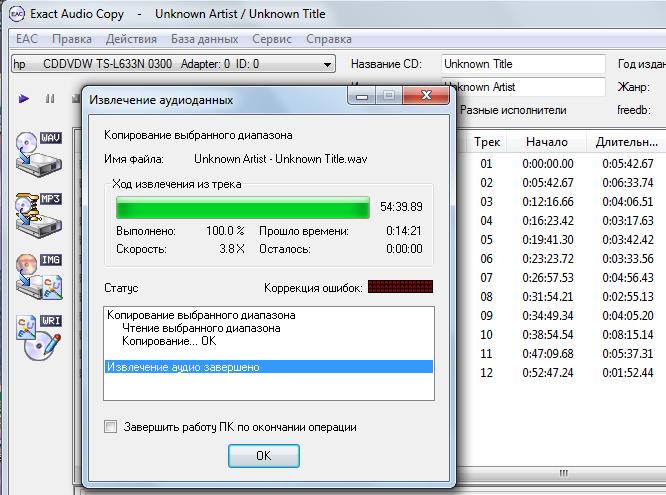Click the horizontal scrollbar of track list
The image size is (666, 495).
point(561,472)
